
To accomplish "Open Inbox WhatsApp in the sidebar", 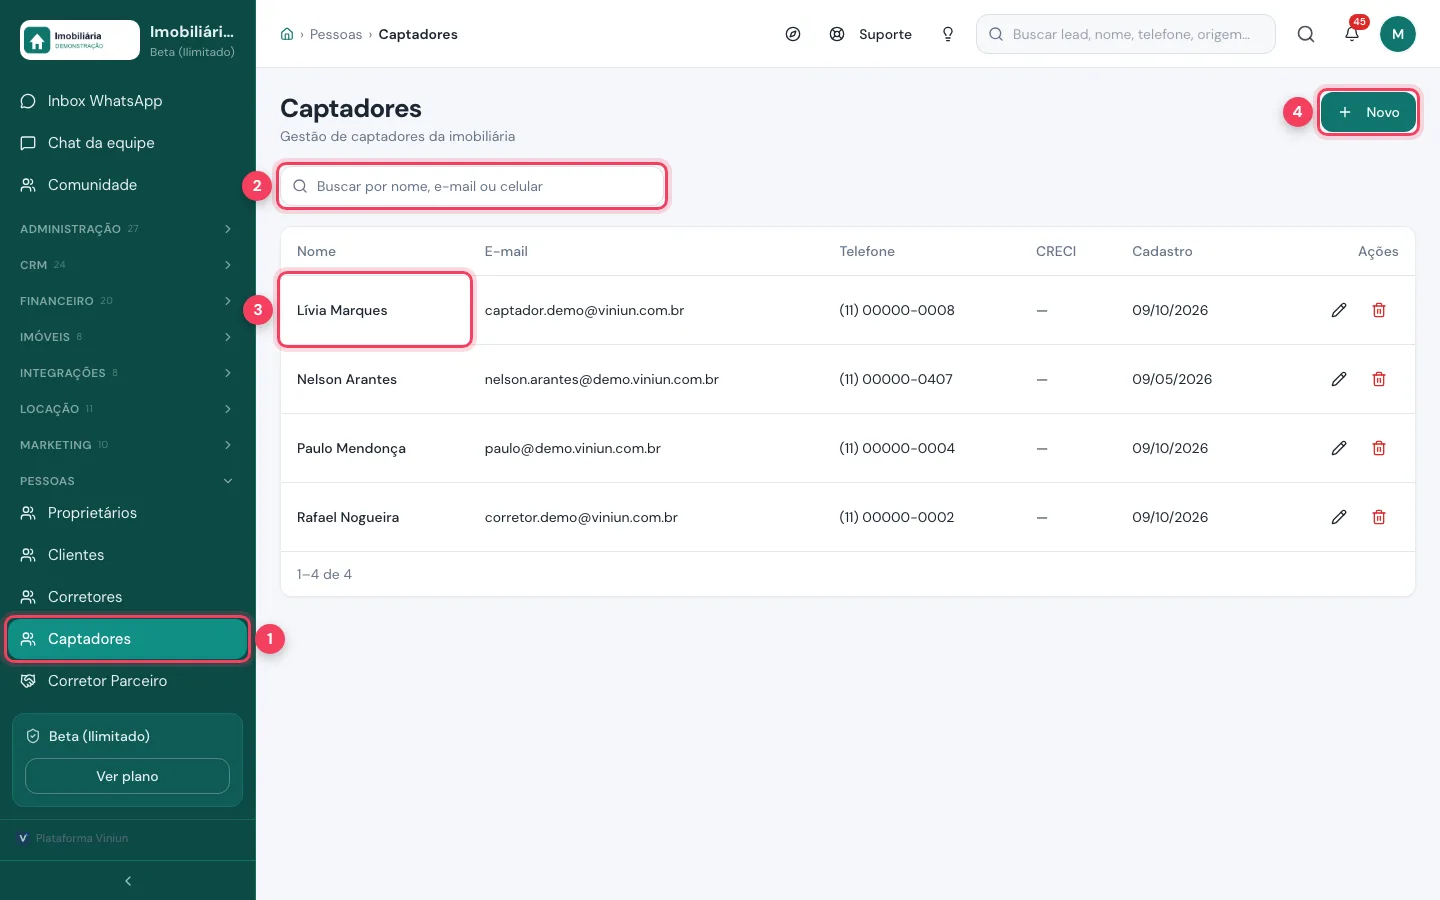I will pyautogui.click(x=128, y=101).
